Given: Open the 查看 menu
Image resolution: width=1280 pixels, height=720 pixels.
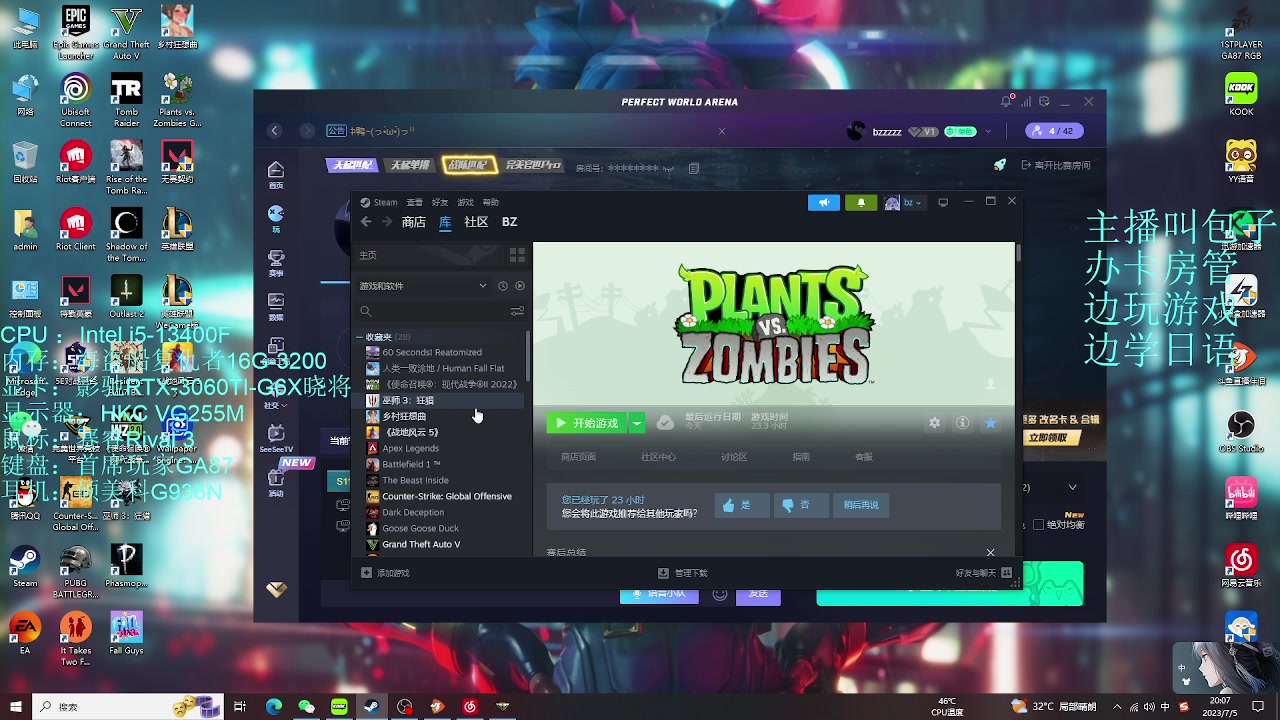Looking at the screenshot, I should (414, 202).
